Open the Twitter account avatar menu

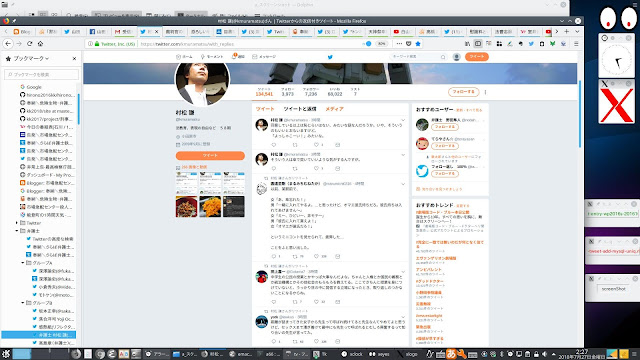coord(457,57)
